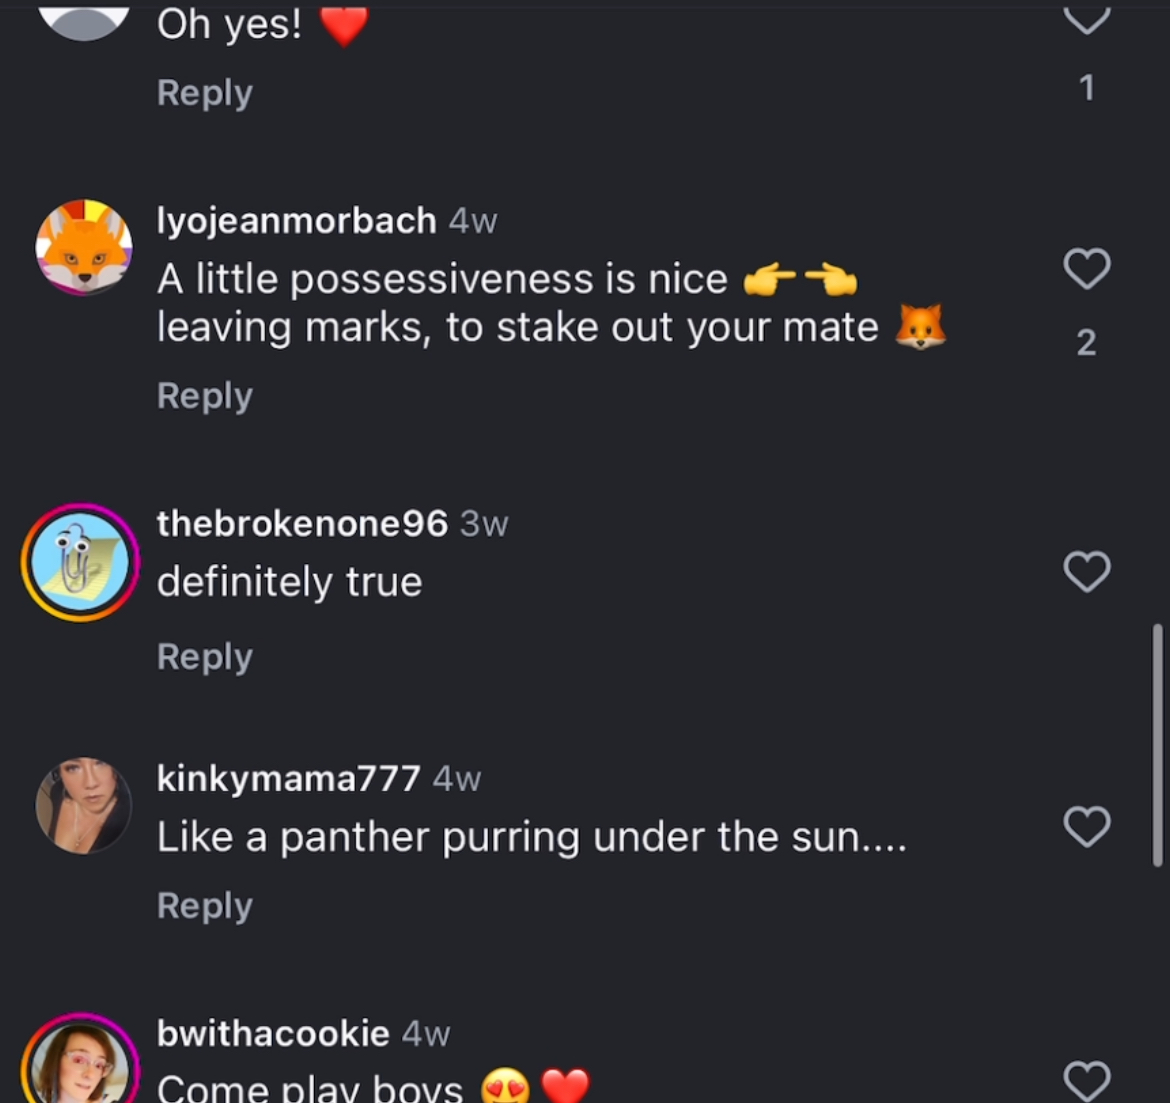Open lyojeanmorbach's fox avatar
The height and width of the screenshot is (1103, 1170).
coord(84,247)
